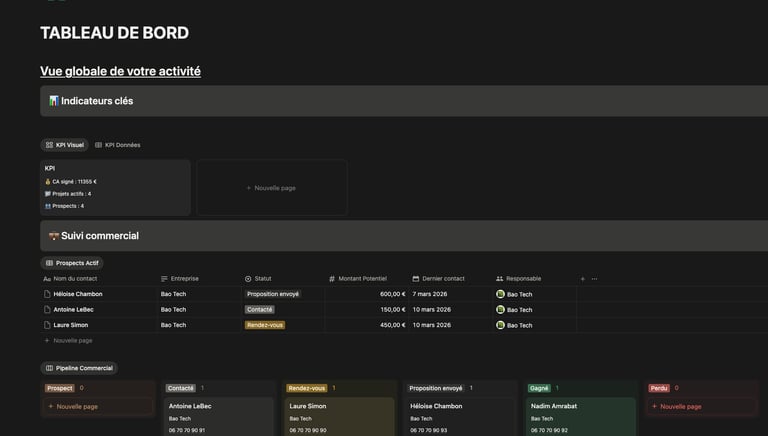The width and height of the screenshot is (768, 436).
Task: Click the Vue globale de votre activité heading
Action: 120,71
